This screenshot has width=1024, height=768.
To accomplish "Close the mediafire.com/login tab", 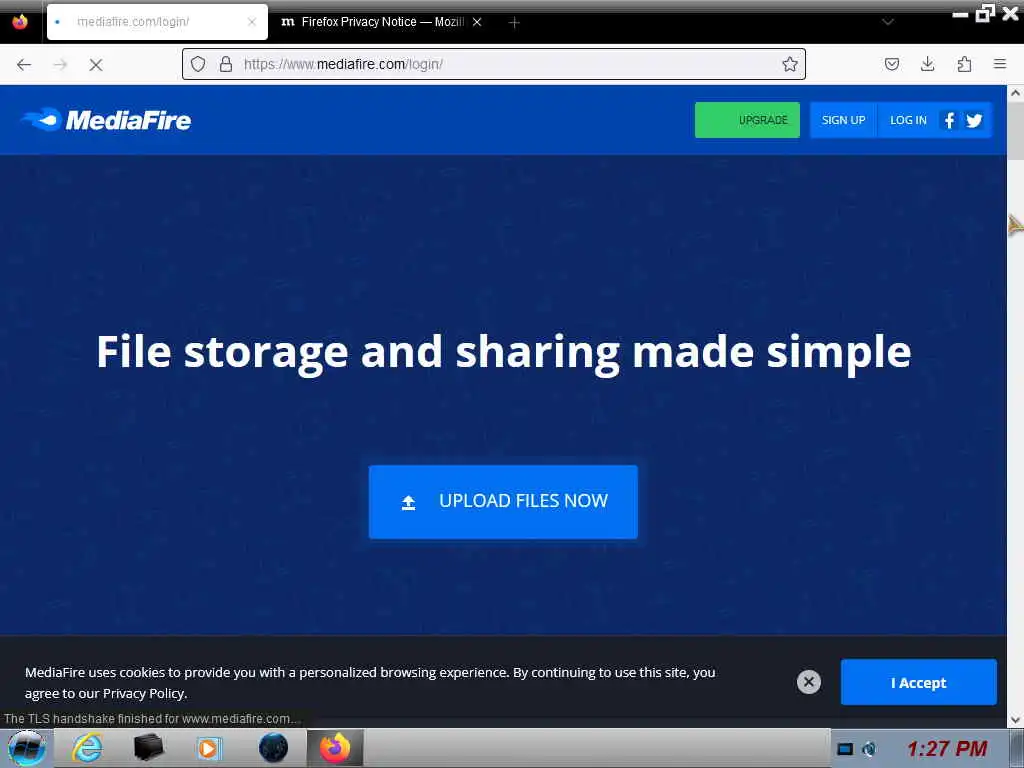I will [252, 22].
